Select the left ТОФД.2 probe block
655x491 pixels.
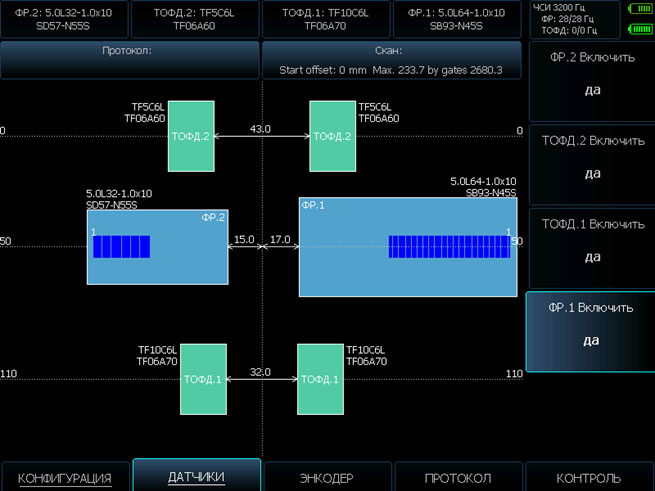(x=190, y=135)
